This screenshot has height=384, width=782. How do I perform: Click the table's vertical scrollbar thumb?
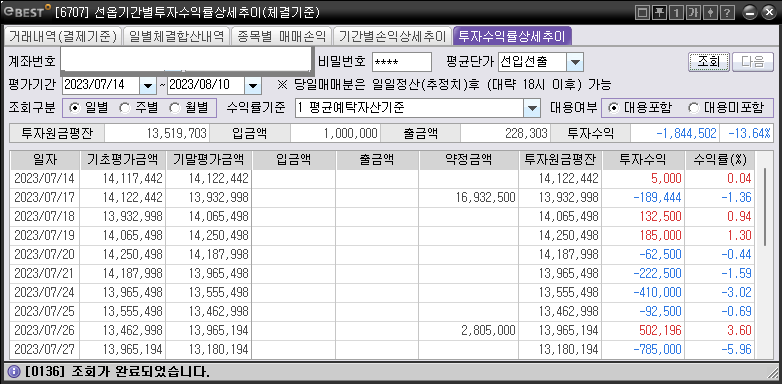click(766, 207)
